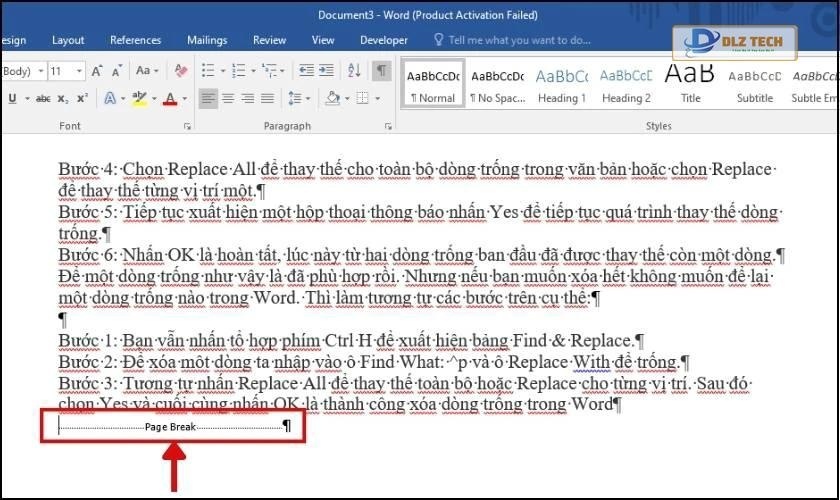
Task: Click the Grow Font icon
Action: pyautogui.click(x=98, y=71)
